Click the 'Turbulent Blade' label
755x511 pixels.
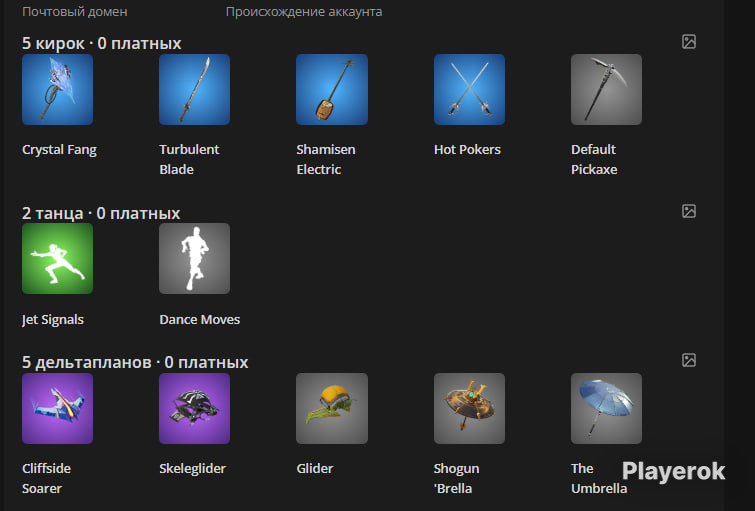(189, 159)
